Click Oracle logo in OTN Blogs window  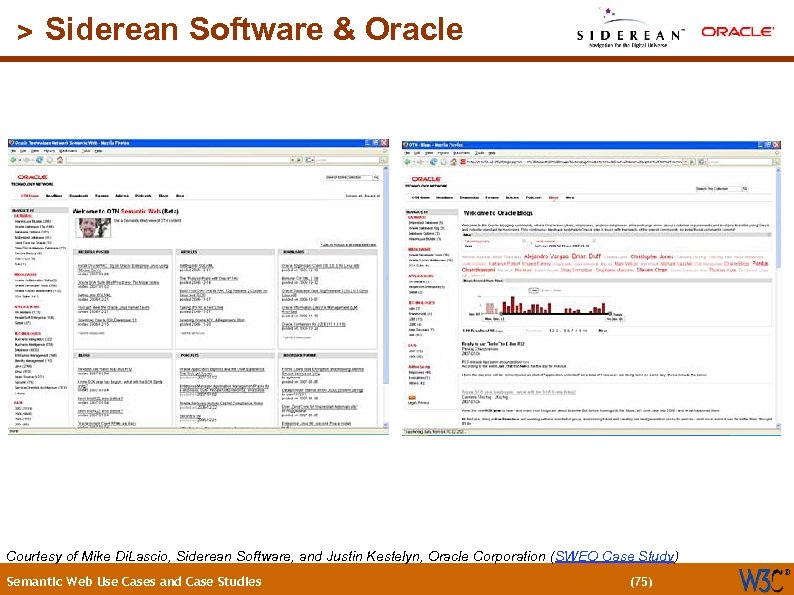pyautogui.click(x=426, y=181)
